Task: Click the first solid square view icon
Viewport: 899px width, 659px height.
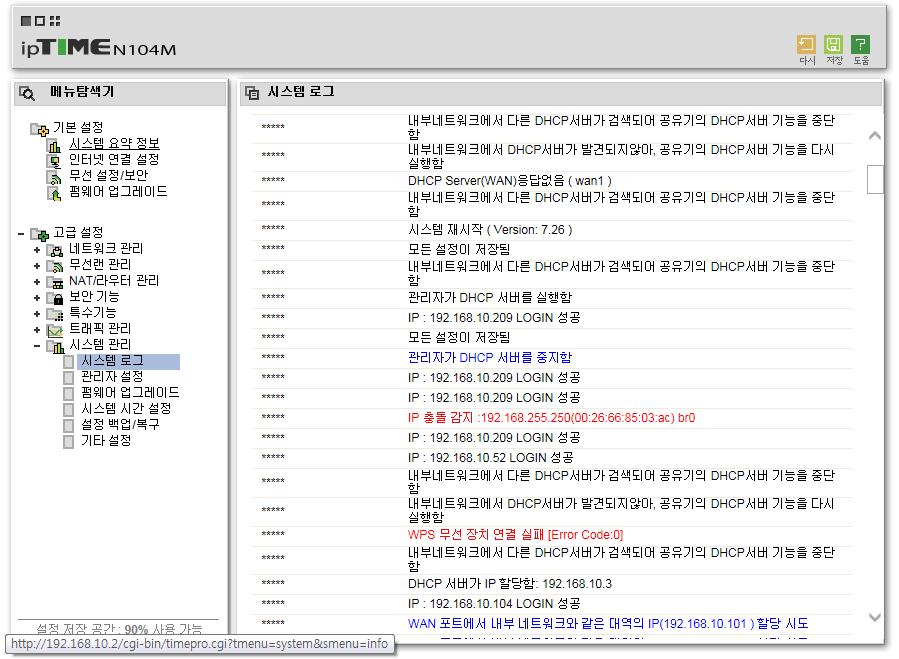Action: 26,21
